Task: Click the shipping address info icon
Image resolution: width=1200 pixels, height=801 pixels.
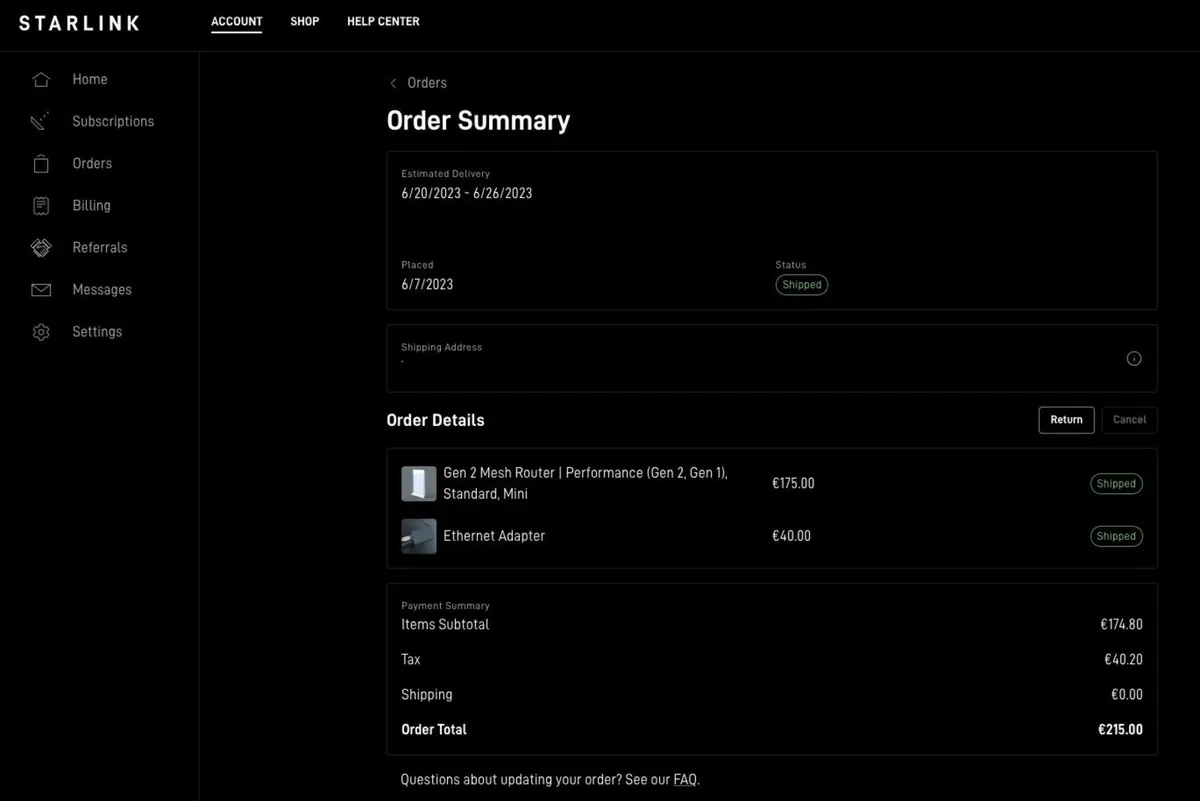Action: coord(1134,358)
